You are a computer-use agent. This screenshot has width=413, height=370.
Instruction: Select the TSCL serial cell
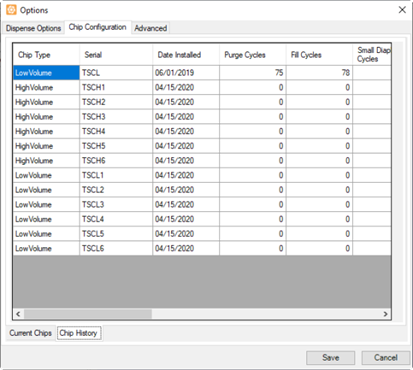pos(116,73)
